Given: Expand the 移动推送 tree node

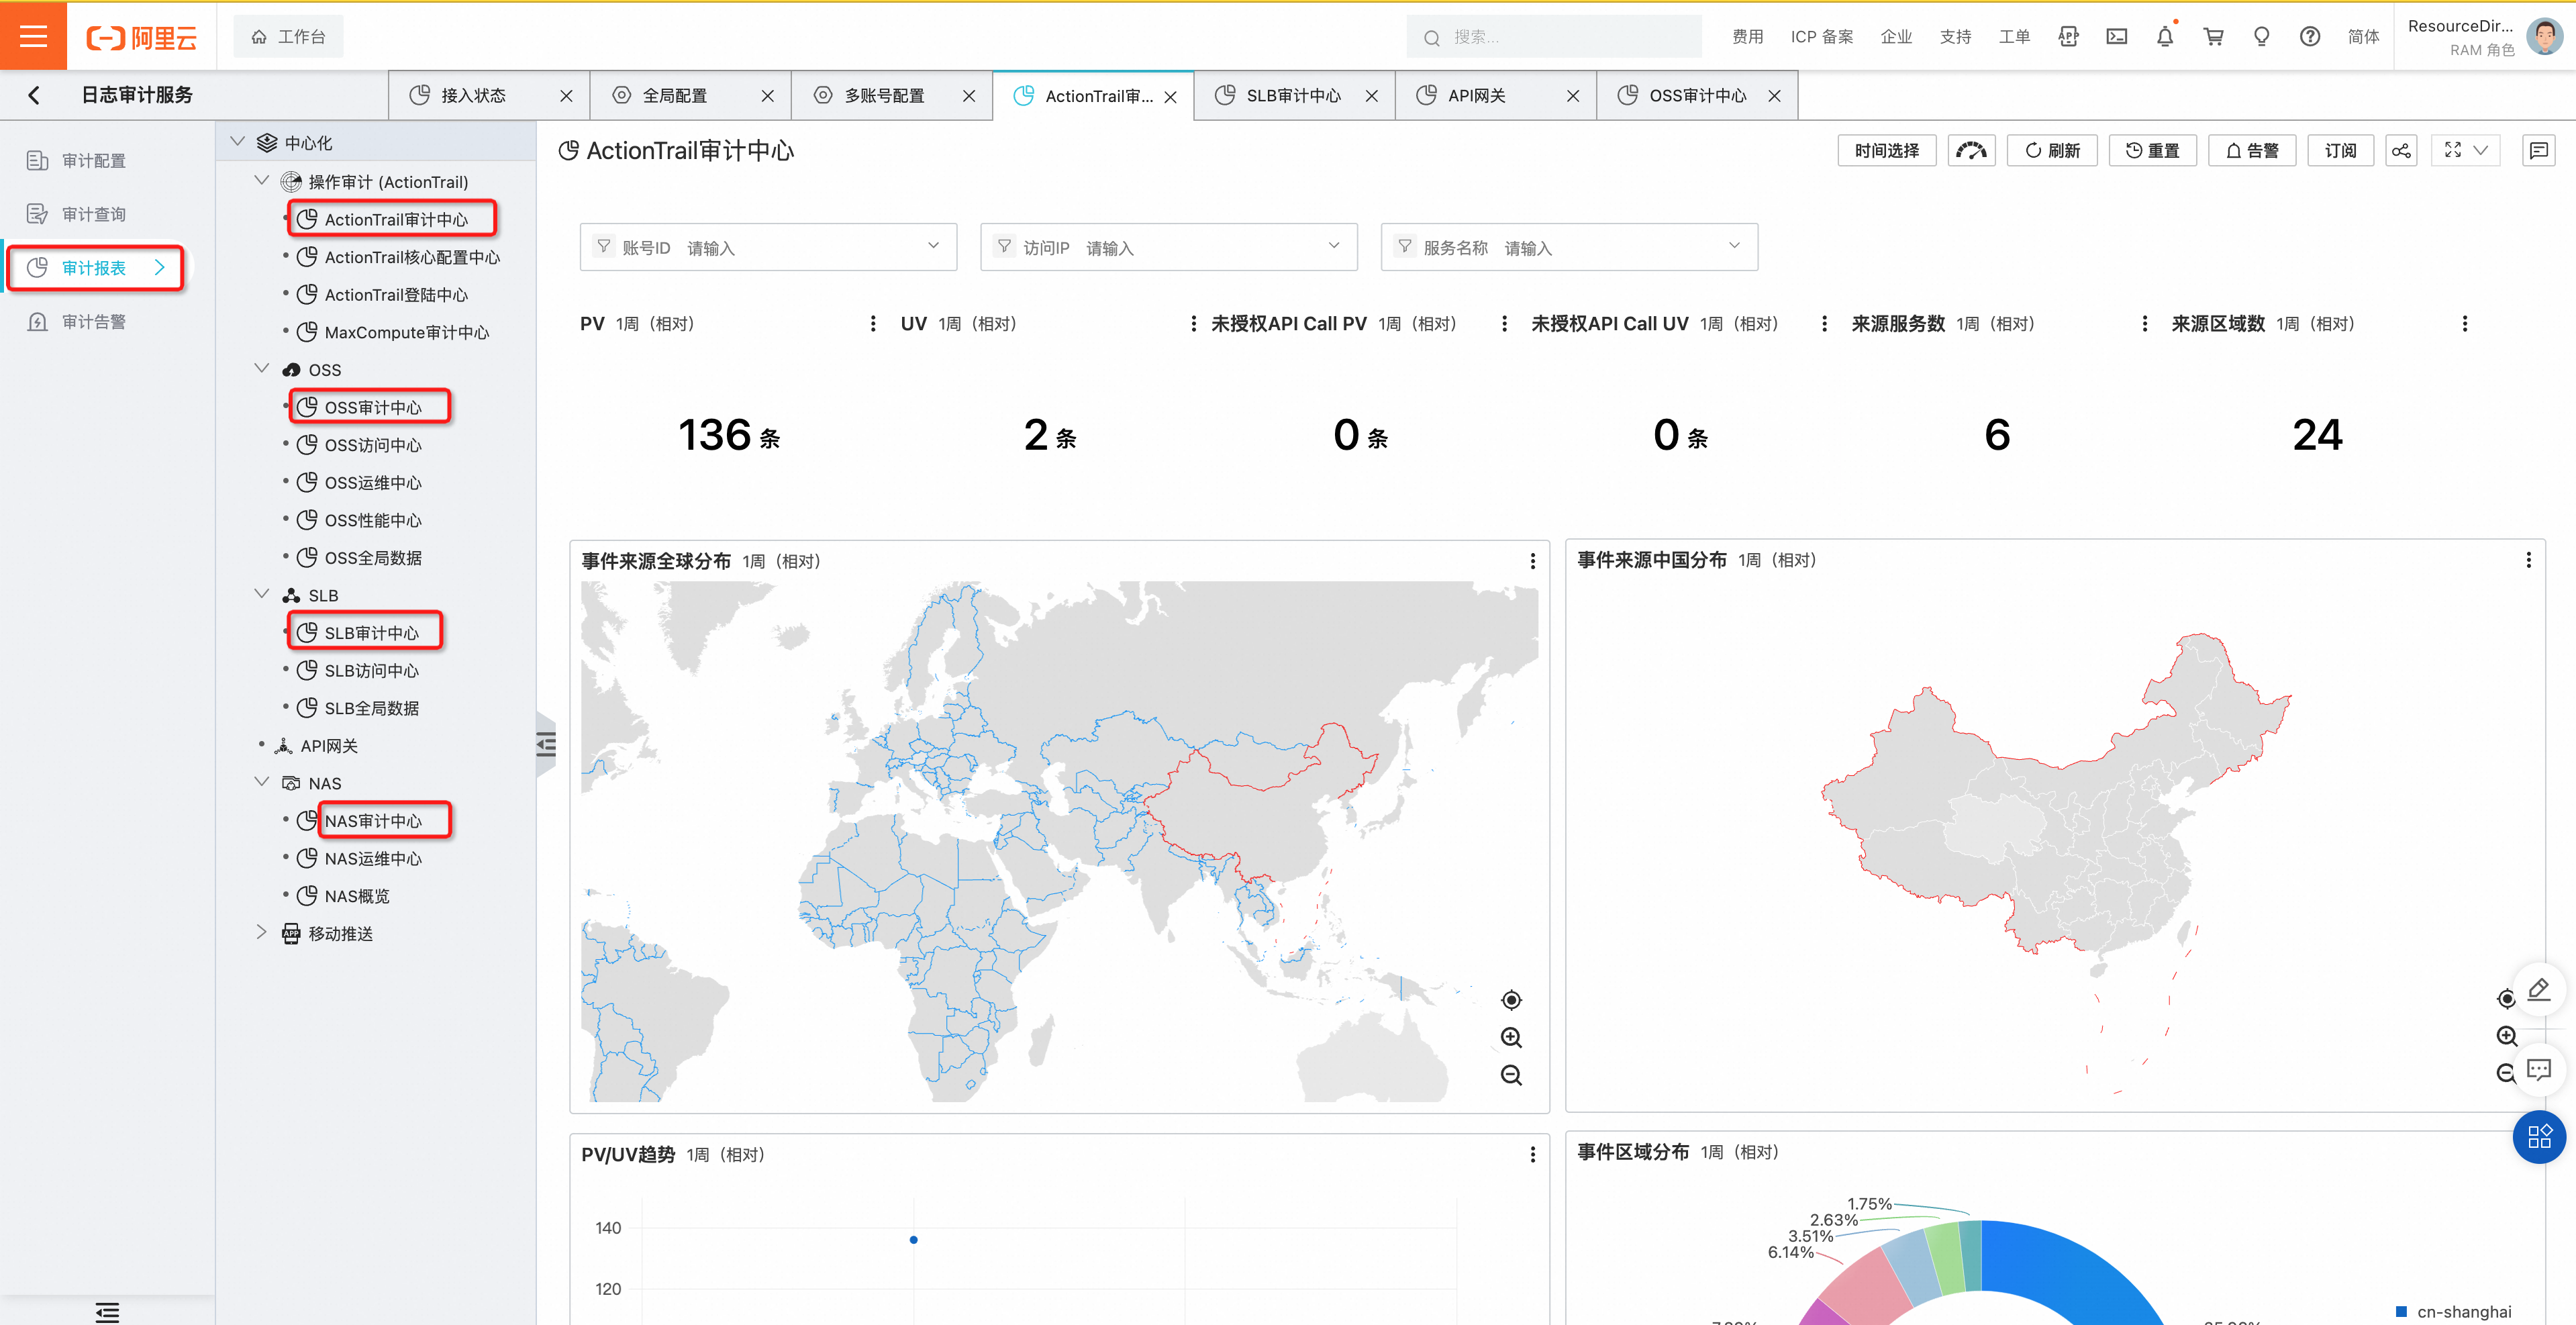Looking at the screenshot, I should tap(262, 932).
